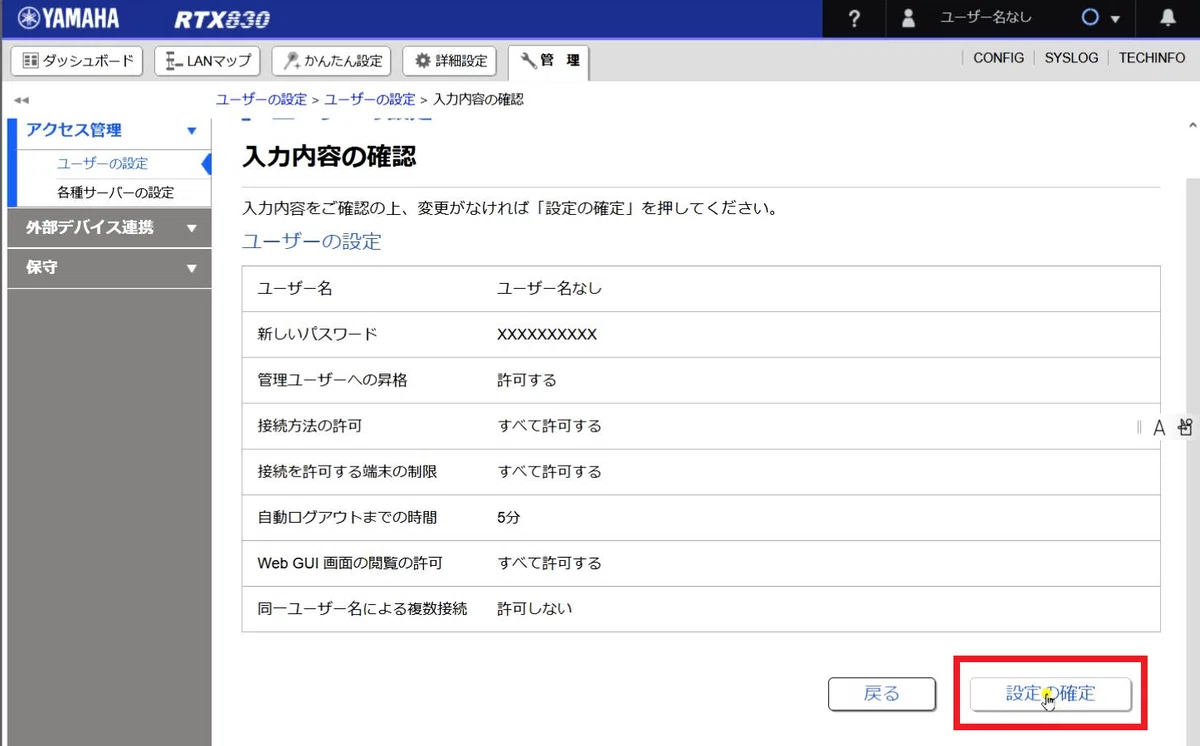Image resolution: width=1200 pixels, height=746 pixels.
Task: Go to second ユーザーの設定 breadcrumb link
Action: (x=369, y=99)
